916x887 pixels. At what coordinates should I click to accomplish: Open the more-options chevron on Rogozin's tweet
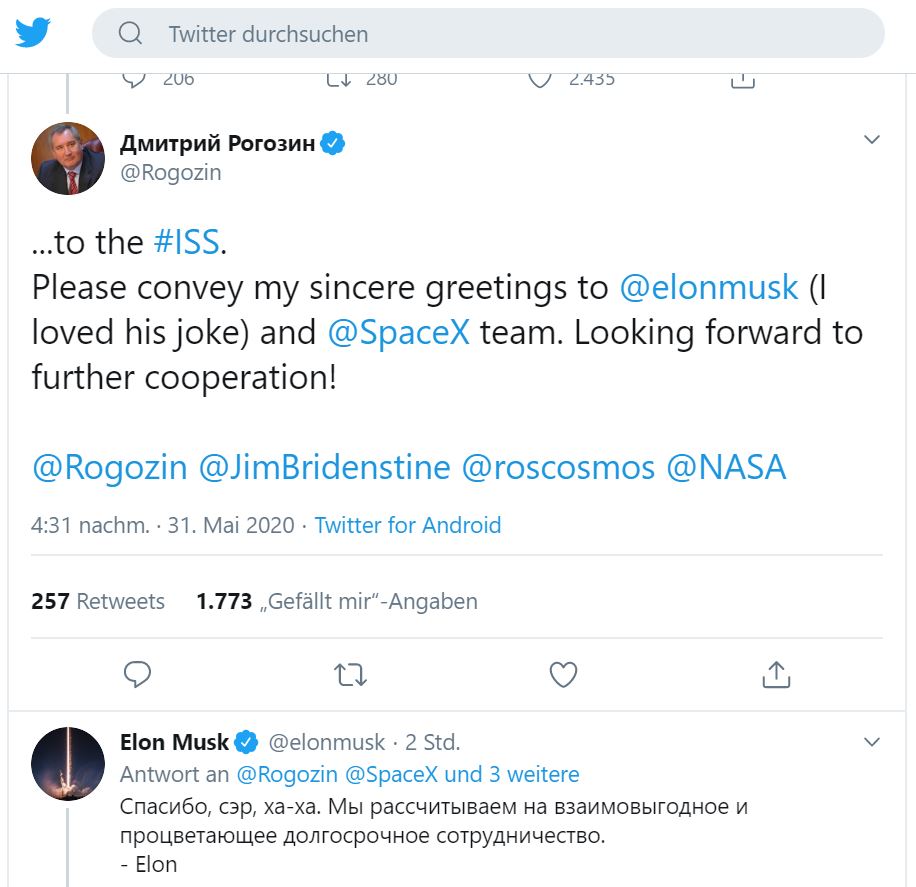pyautogui.click(x=872, y=139)
